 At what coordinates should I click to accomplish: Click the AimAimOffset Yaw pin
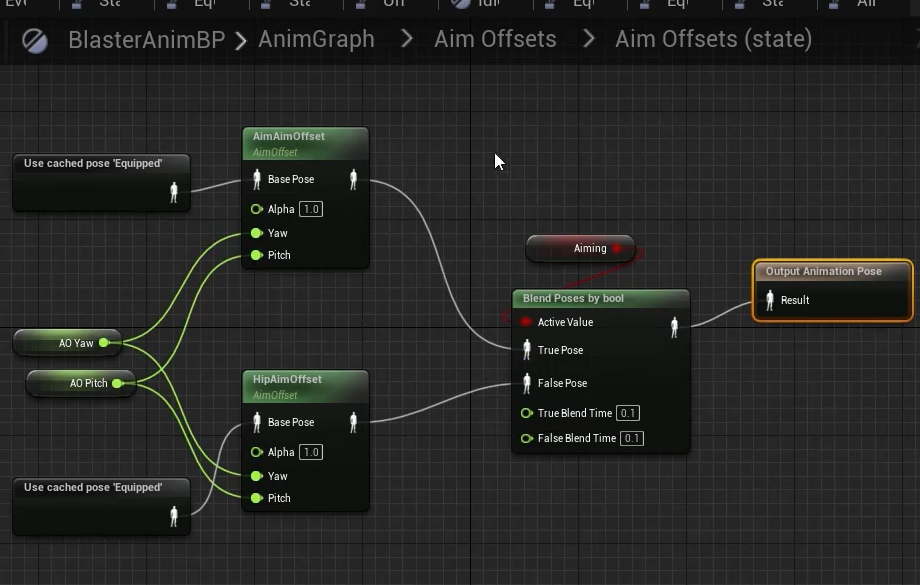[x=256, y=233]
